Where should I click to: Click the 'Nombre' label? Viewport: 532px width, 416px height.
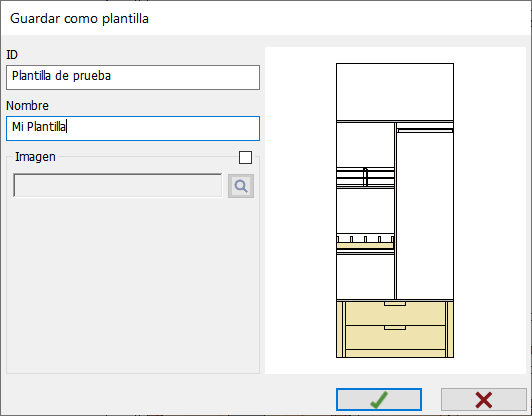coord(27,106)
